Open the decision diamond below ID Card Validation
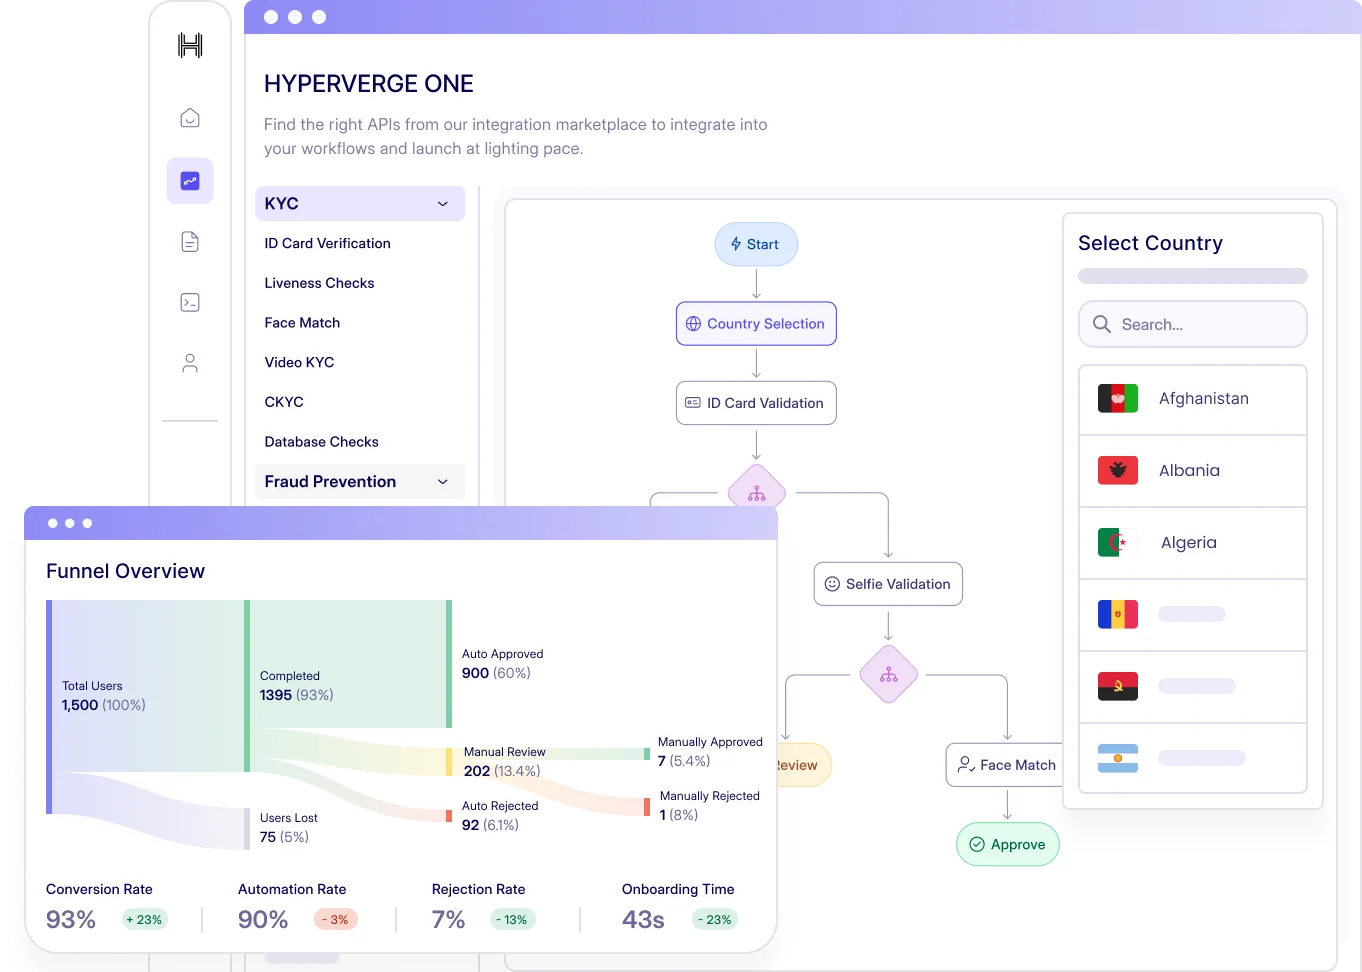The image size is (1362, 972). click(756, 489)
